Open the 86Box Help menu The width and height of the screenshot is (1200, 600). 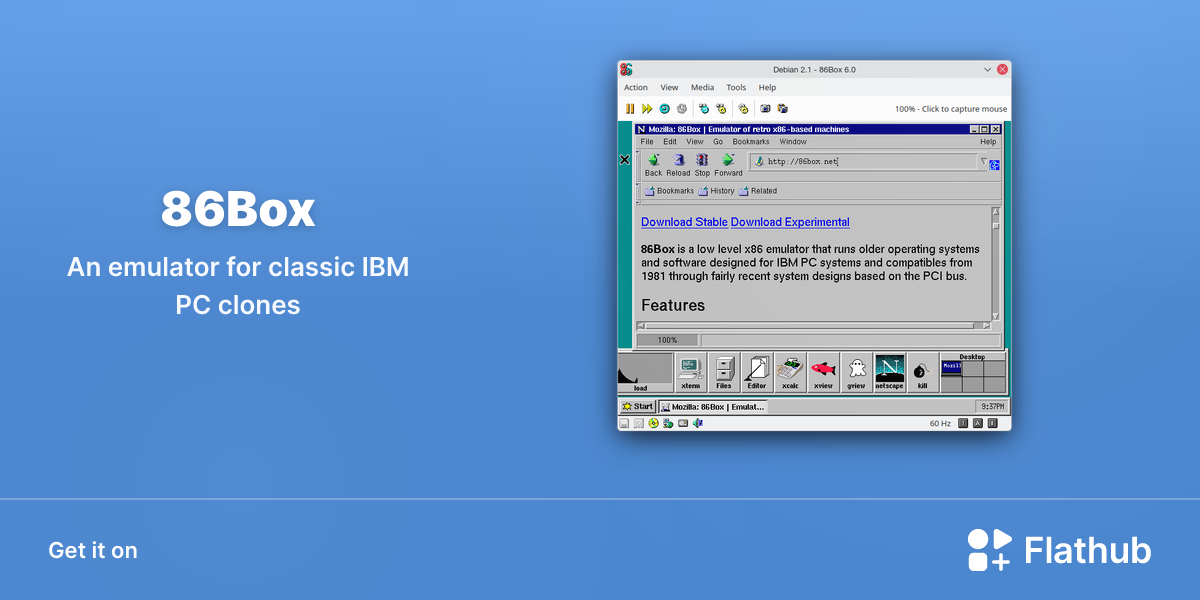pos(767,88)
